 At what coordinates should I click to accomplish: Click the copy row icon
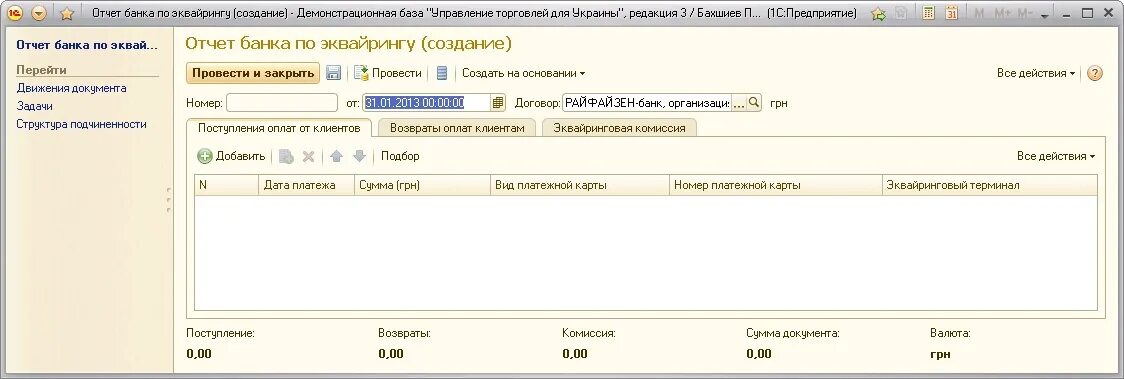coord(286,156)
